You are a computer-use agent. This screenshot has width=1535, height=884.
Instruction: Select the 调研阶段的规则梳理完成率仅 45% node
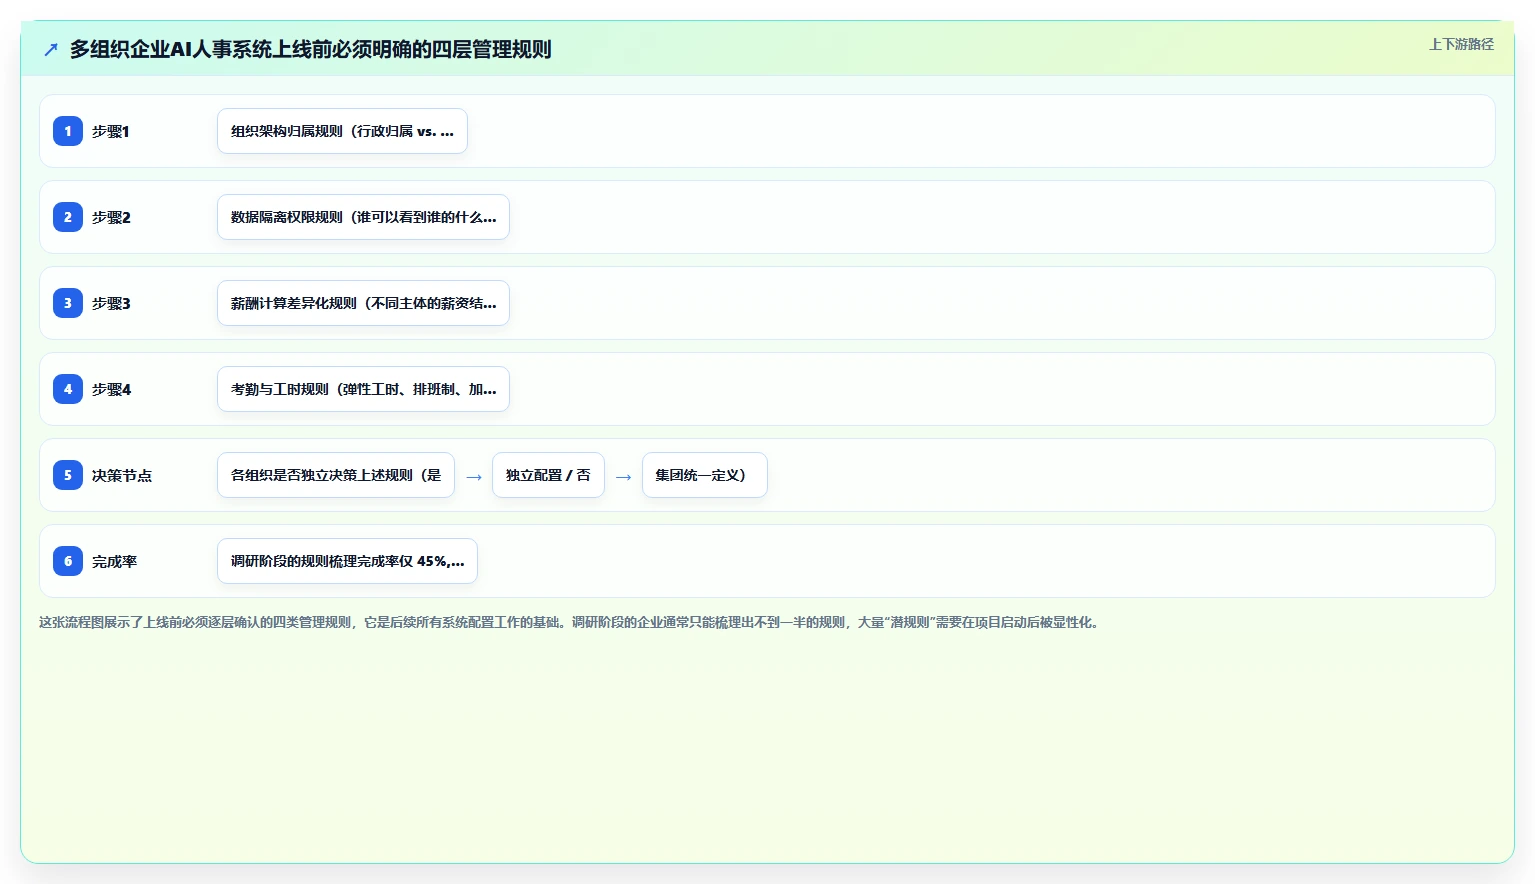(347, 561)
